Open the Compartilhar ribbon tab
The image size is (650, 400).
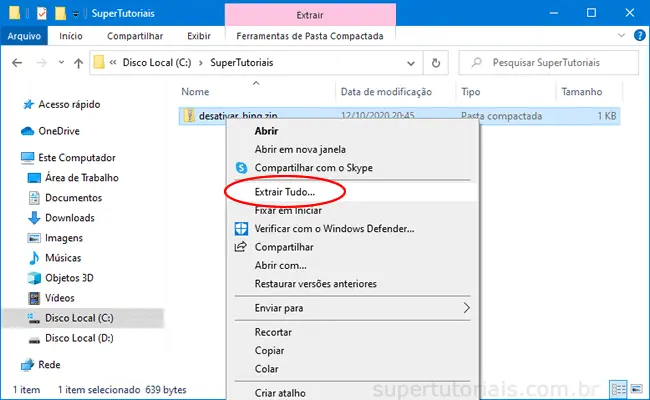coord(134,37)
